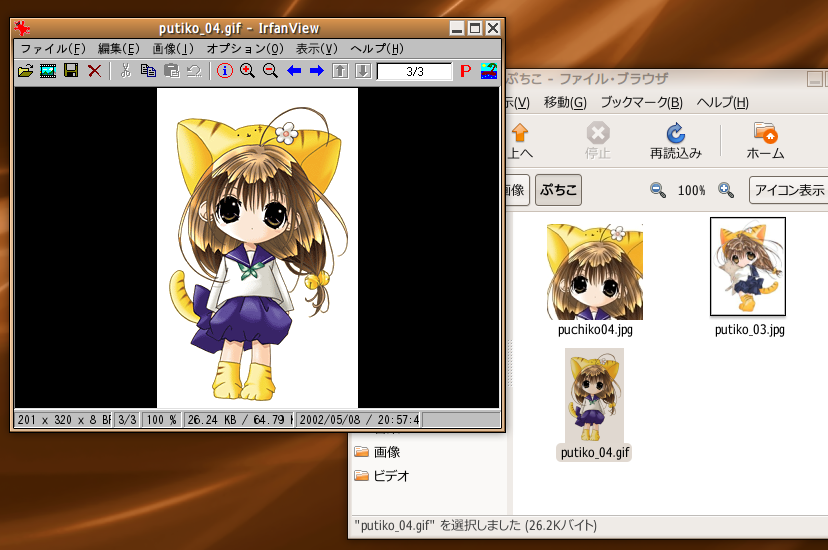The width and height of the screenshot is (828, 550).
Task: Click the Save floppy disk icon
Action: coord(71,71)
